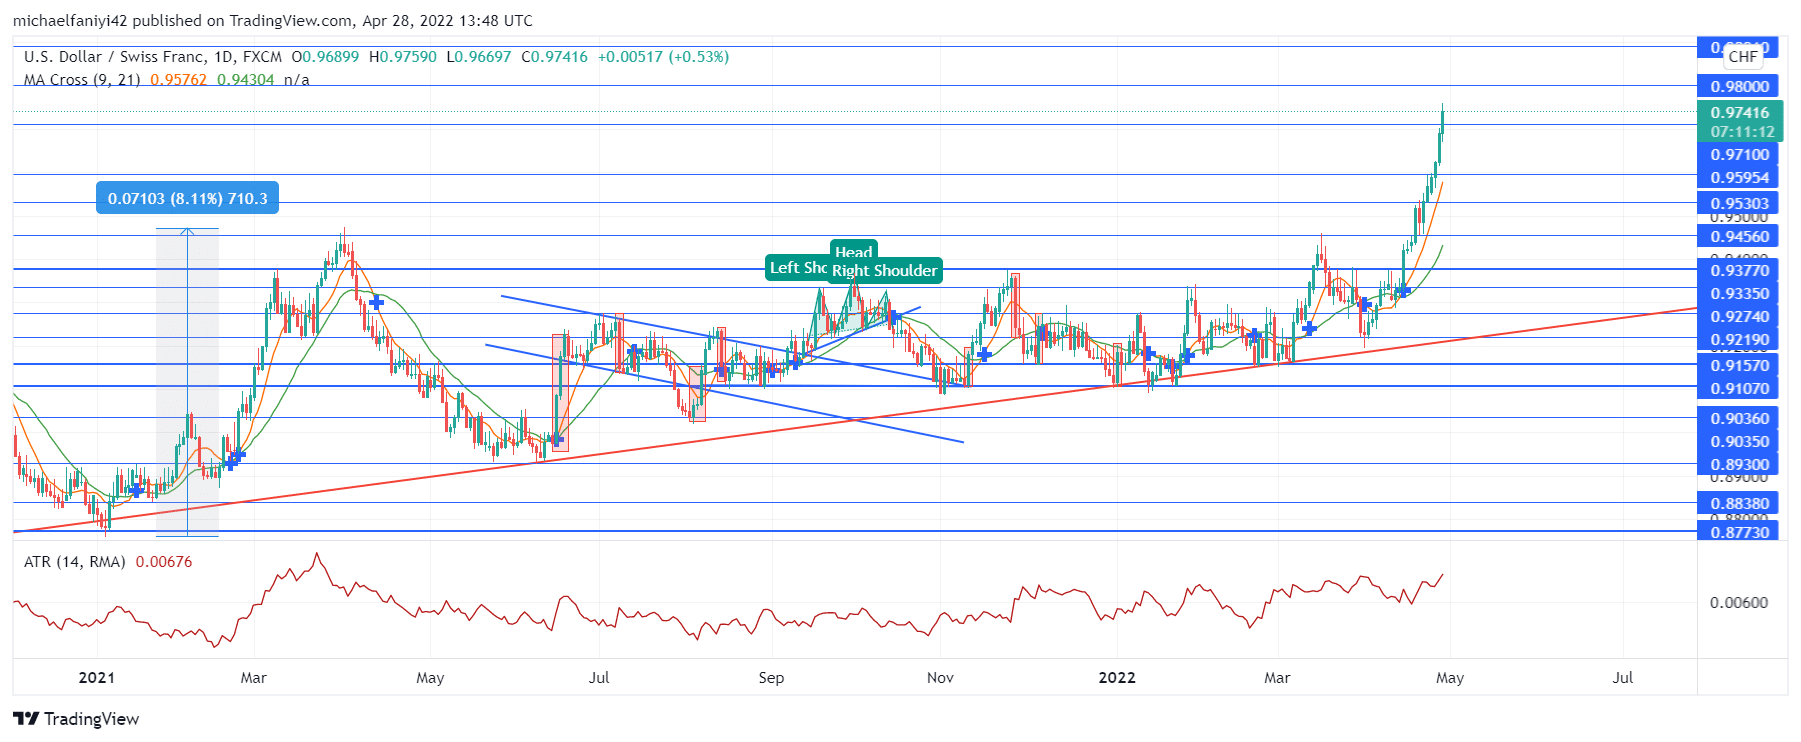Click the publisher text michaelfaniyi42
1801x742 pixels.
click(x=70, y=20)
